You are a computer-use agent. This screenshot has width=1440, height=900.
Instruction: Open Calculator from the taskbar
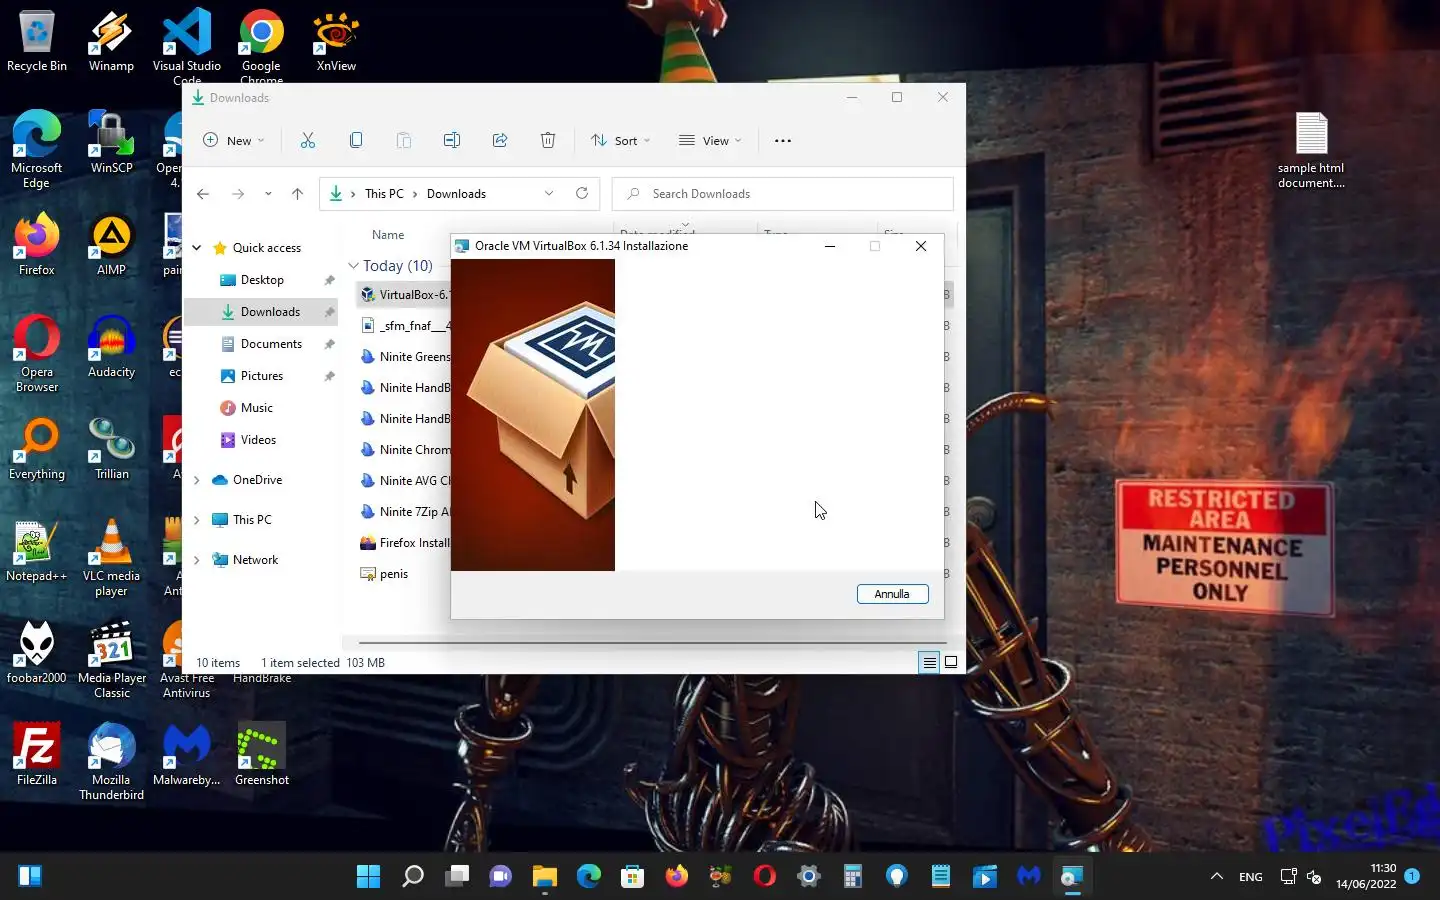pyautogui.click(x=852, y=877)
